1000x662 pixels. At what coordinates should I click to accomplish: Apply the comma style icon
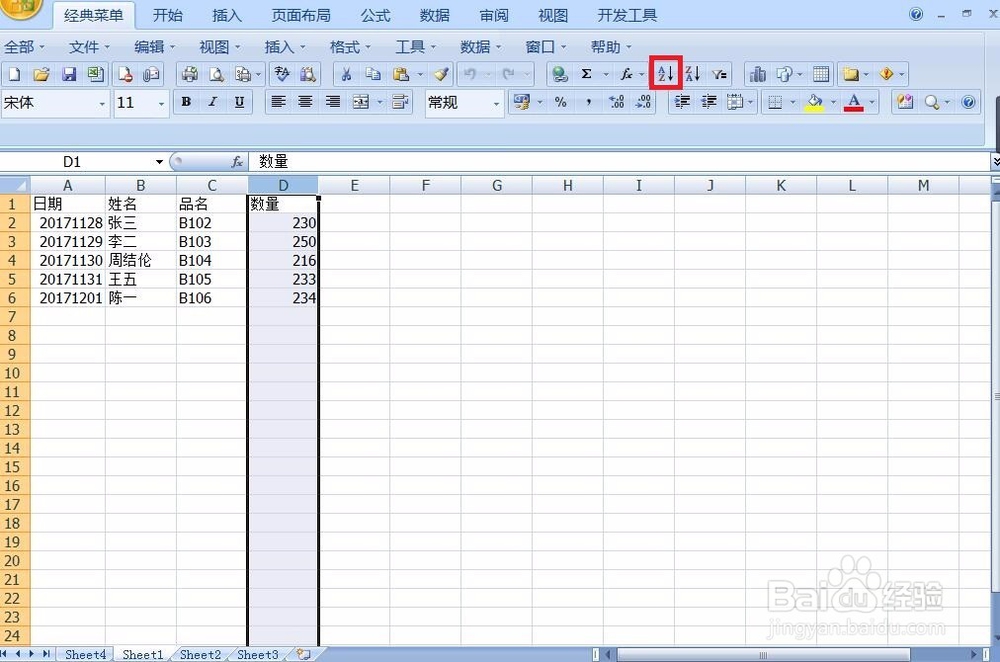coord(588,102)
